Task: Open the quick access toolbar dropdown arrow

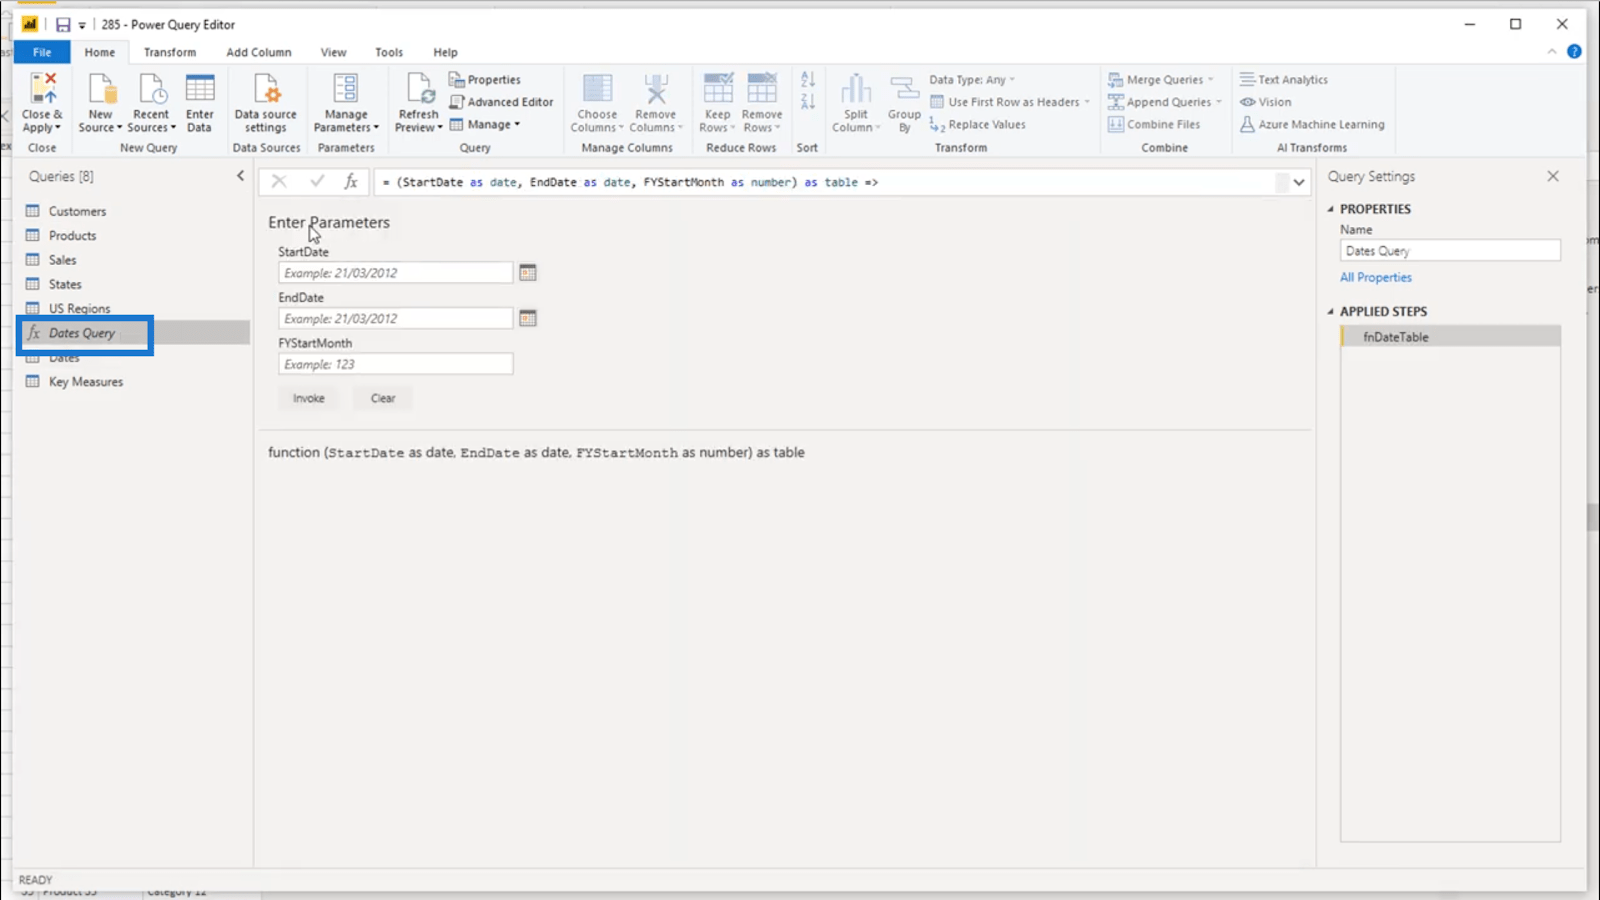Action: pos(82,26)
